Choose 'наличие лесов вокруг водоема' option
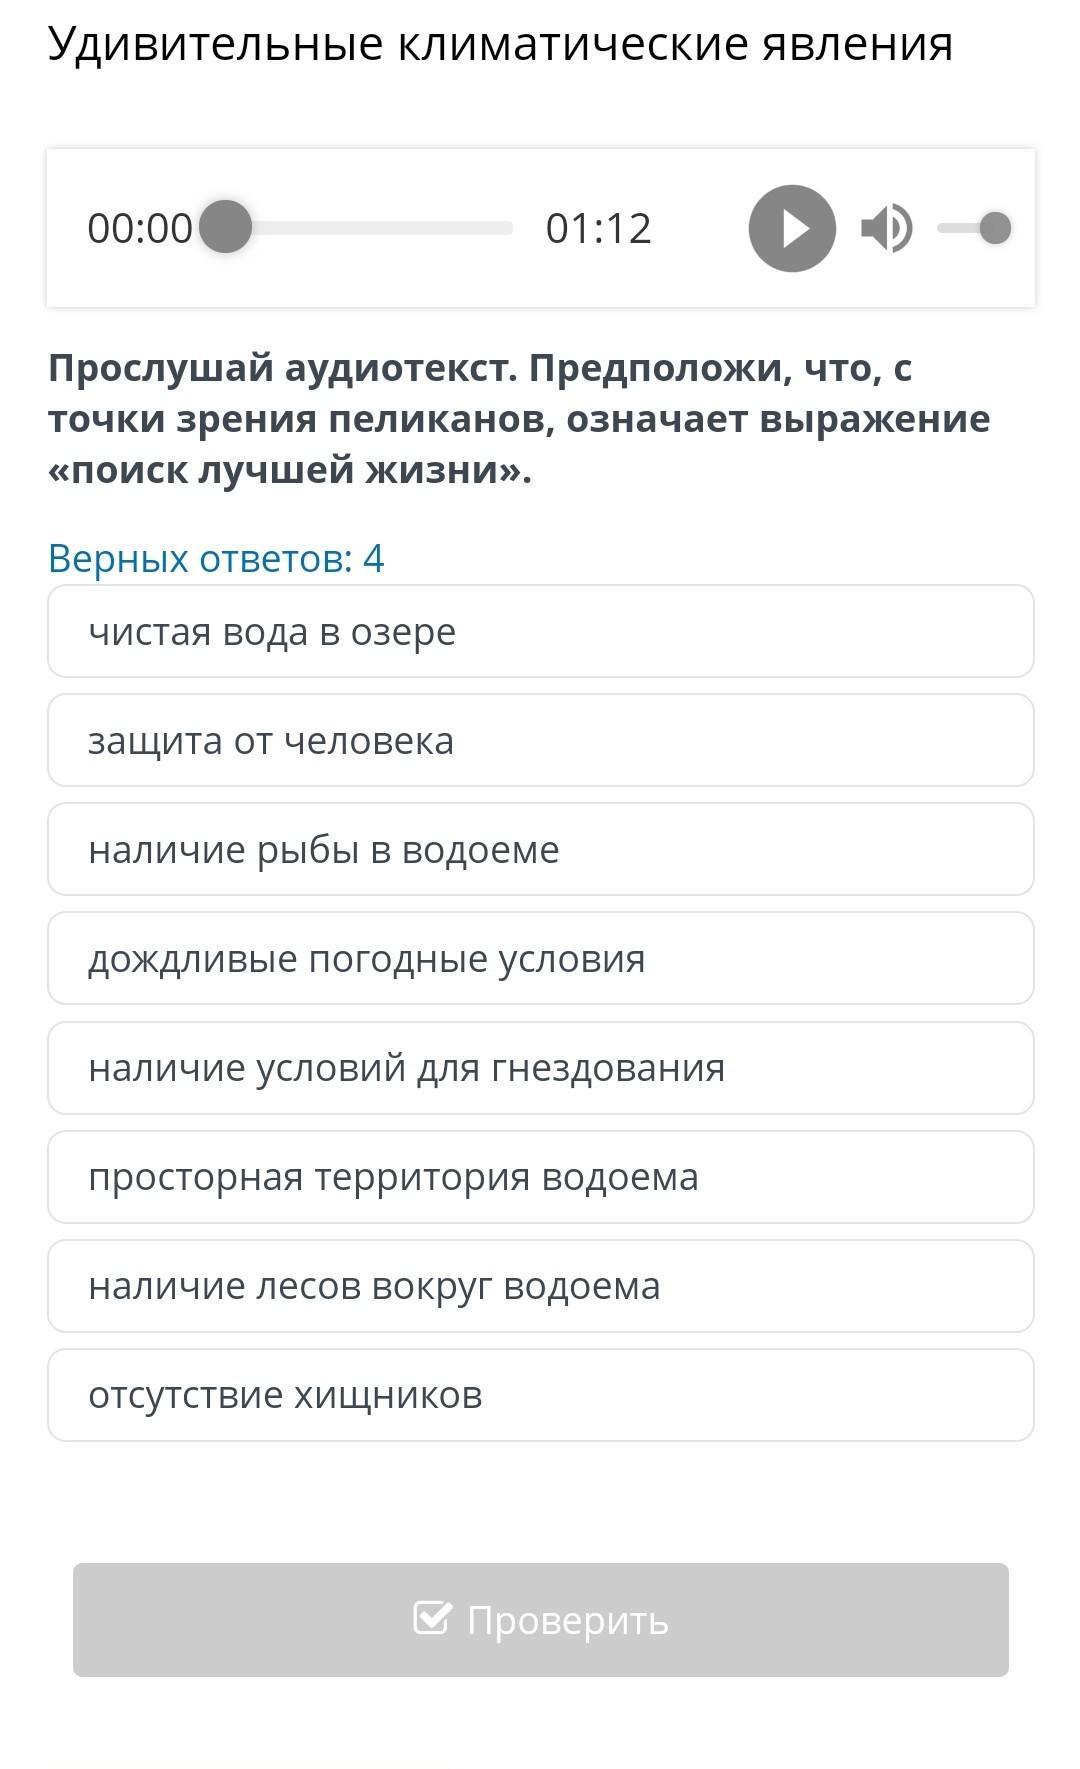 pyautogui.click(x=540, y=1286)
